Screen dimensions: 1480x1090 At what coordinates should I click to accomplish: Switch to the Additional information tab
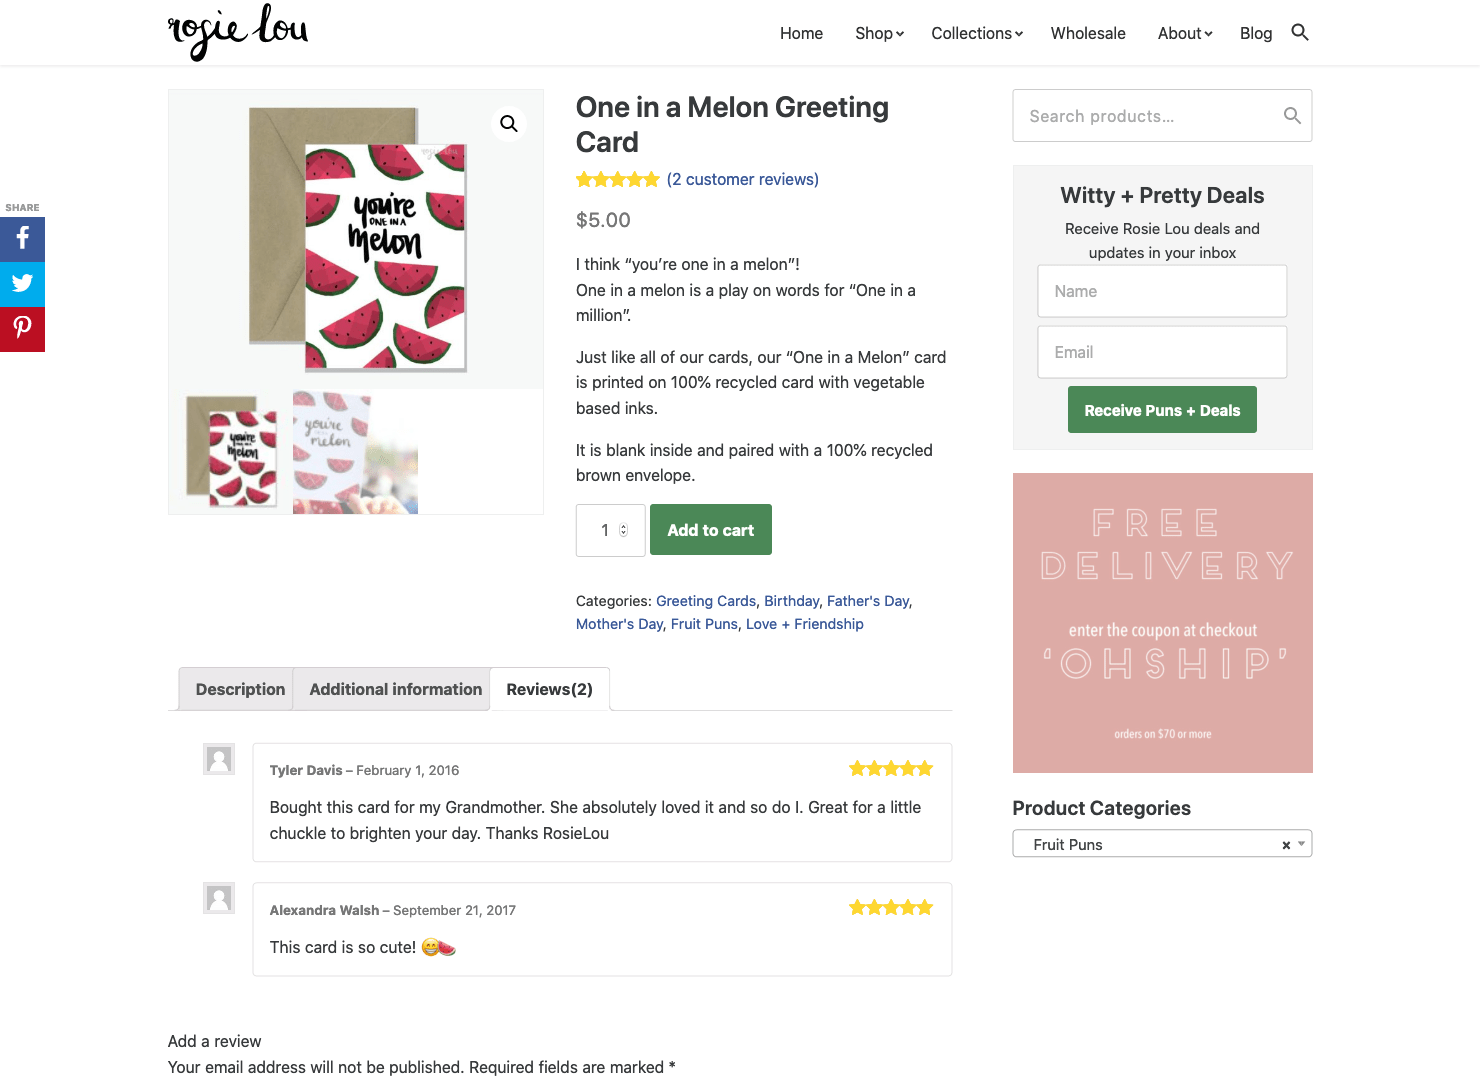click(x=394, y=689)
